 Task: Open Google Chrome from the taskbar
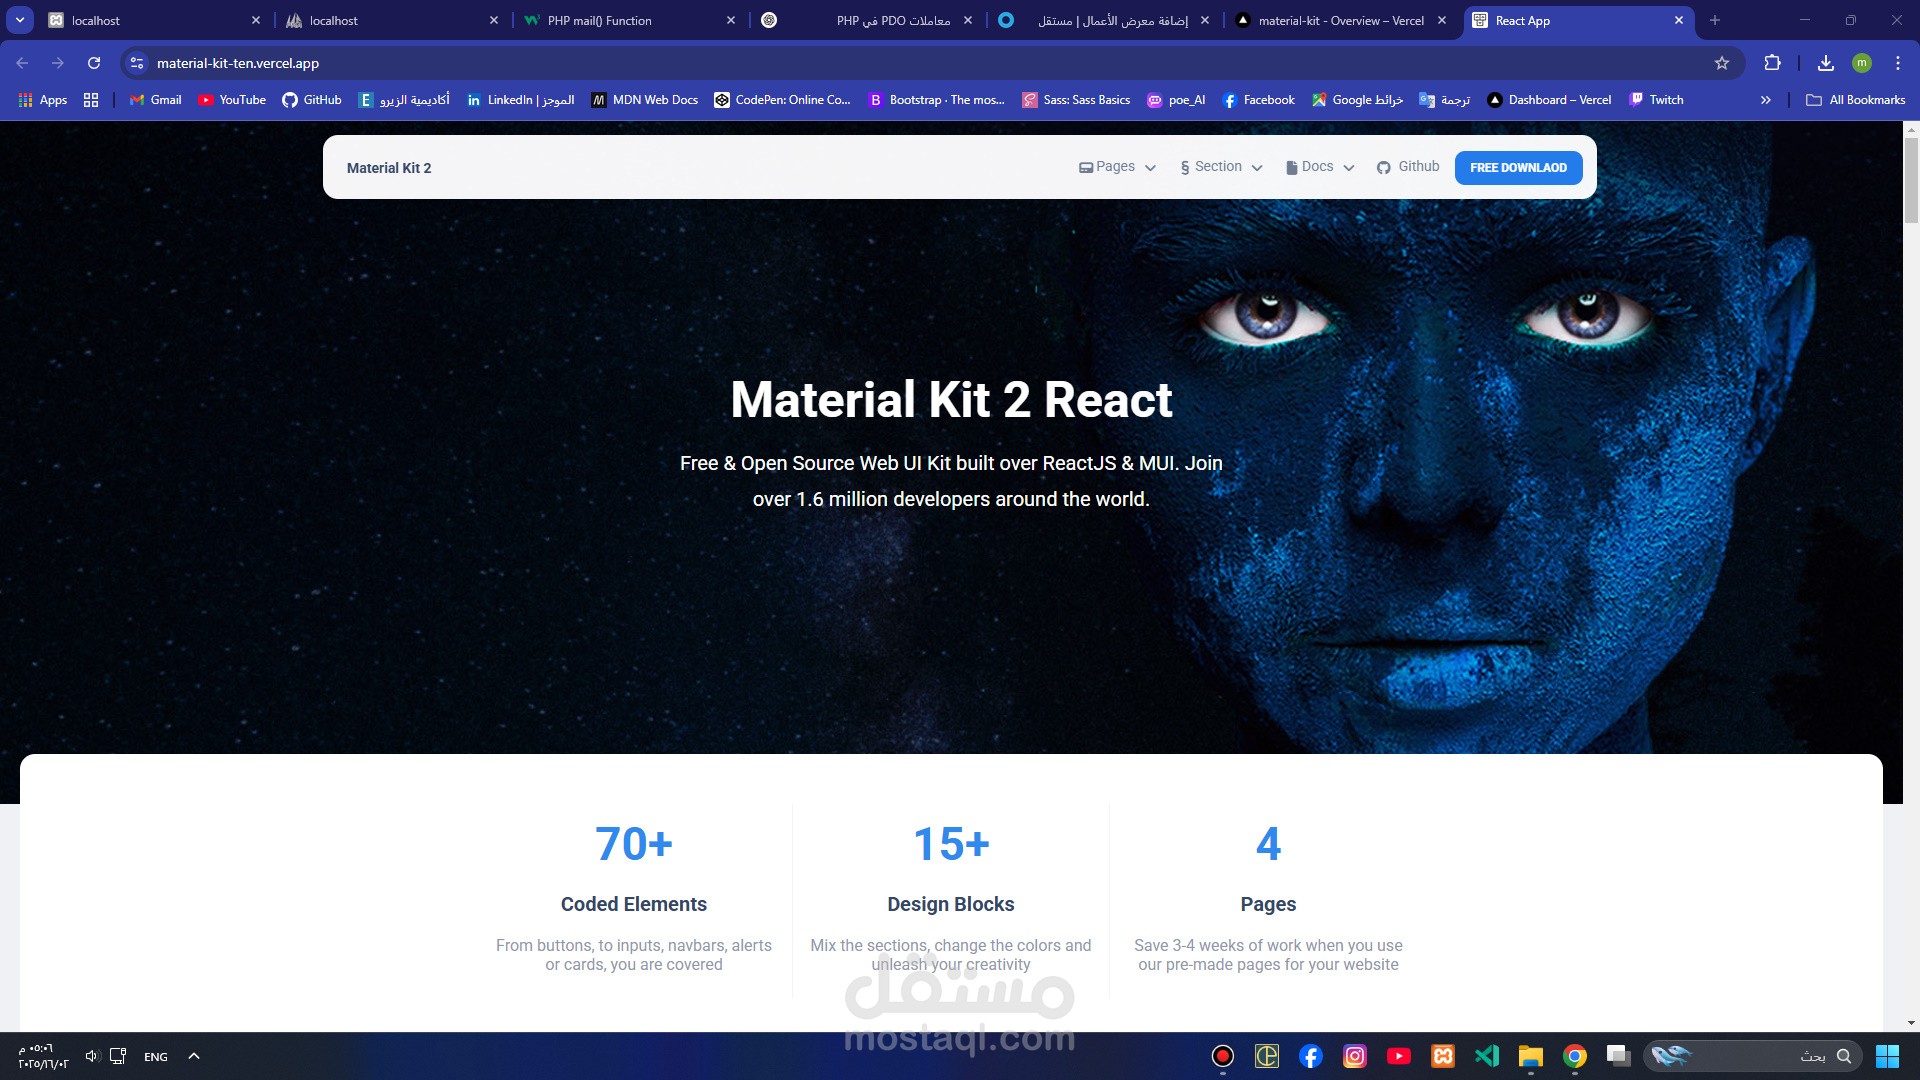pos(1574,1056)
